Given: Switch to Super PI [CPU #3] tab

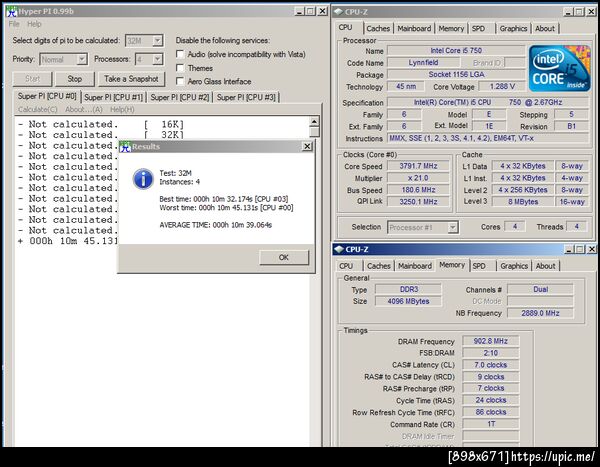Looking at the screenshot, I should tap(246, 97).
